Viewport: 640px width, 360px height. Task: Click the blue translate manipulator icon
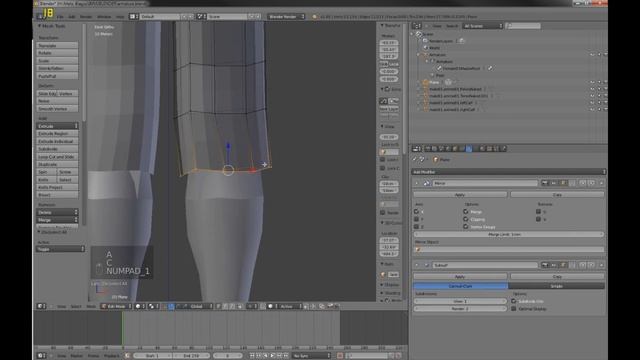click(171, 306)
